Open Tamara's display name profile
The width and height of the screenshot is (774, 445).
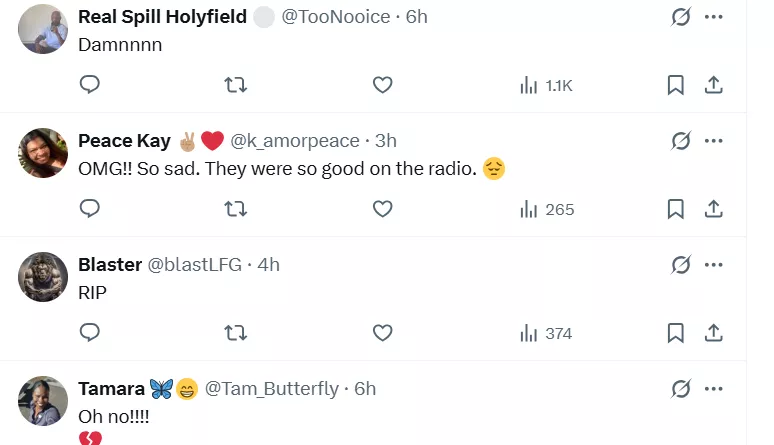[111, 389]
